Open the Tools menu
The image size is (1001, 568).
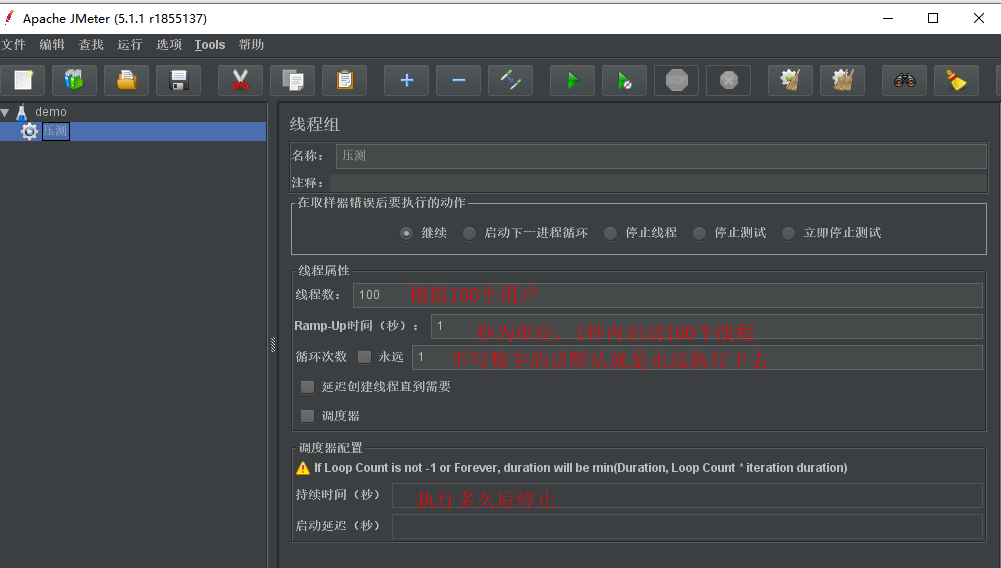[210, 45]
